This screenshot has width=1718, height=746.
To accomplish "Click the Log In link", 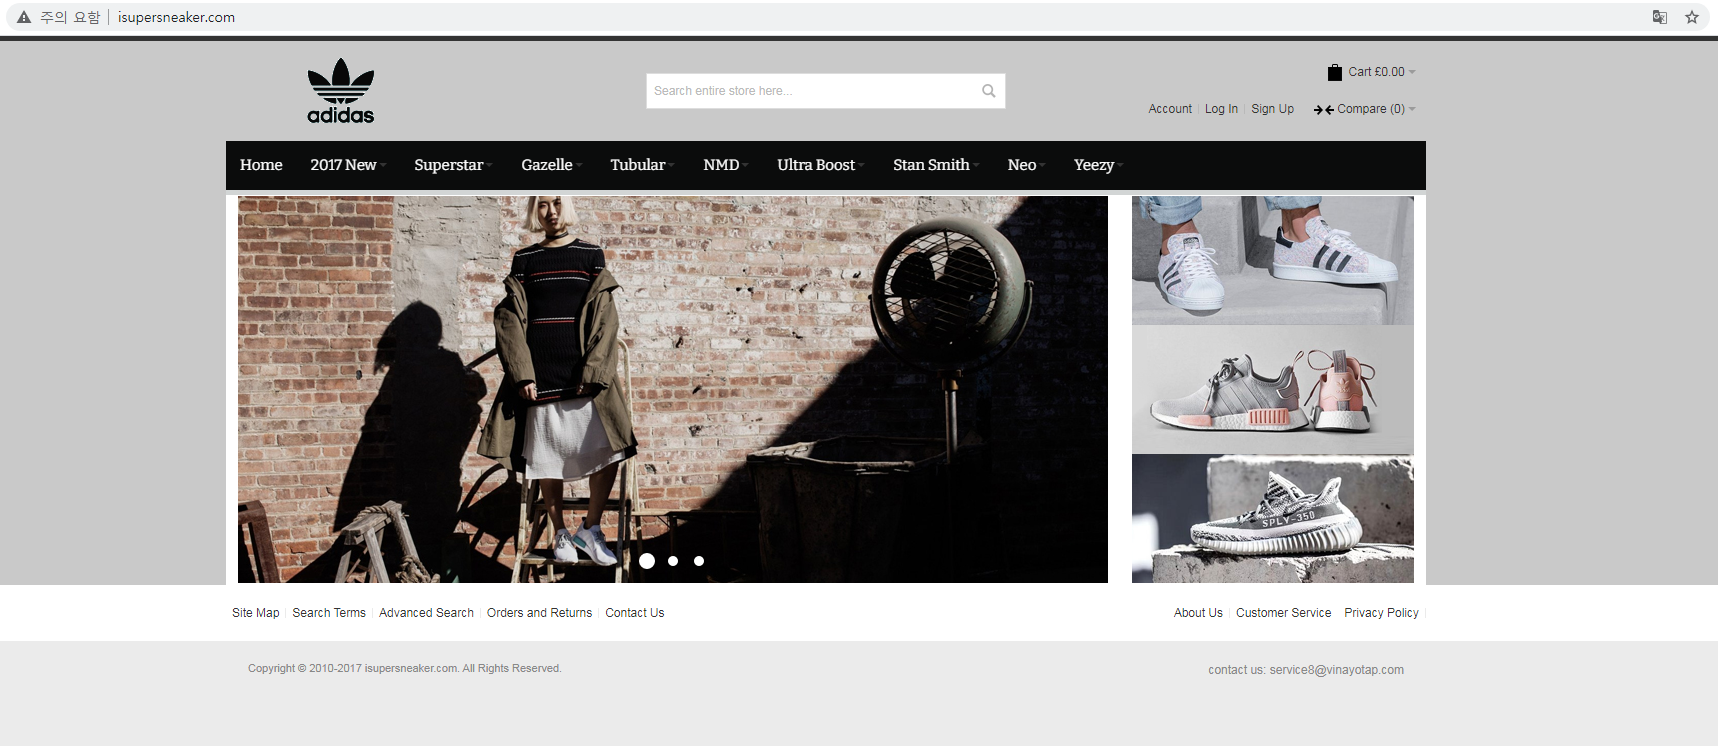I will 1221,109.
